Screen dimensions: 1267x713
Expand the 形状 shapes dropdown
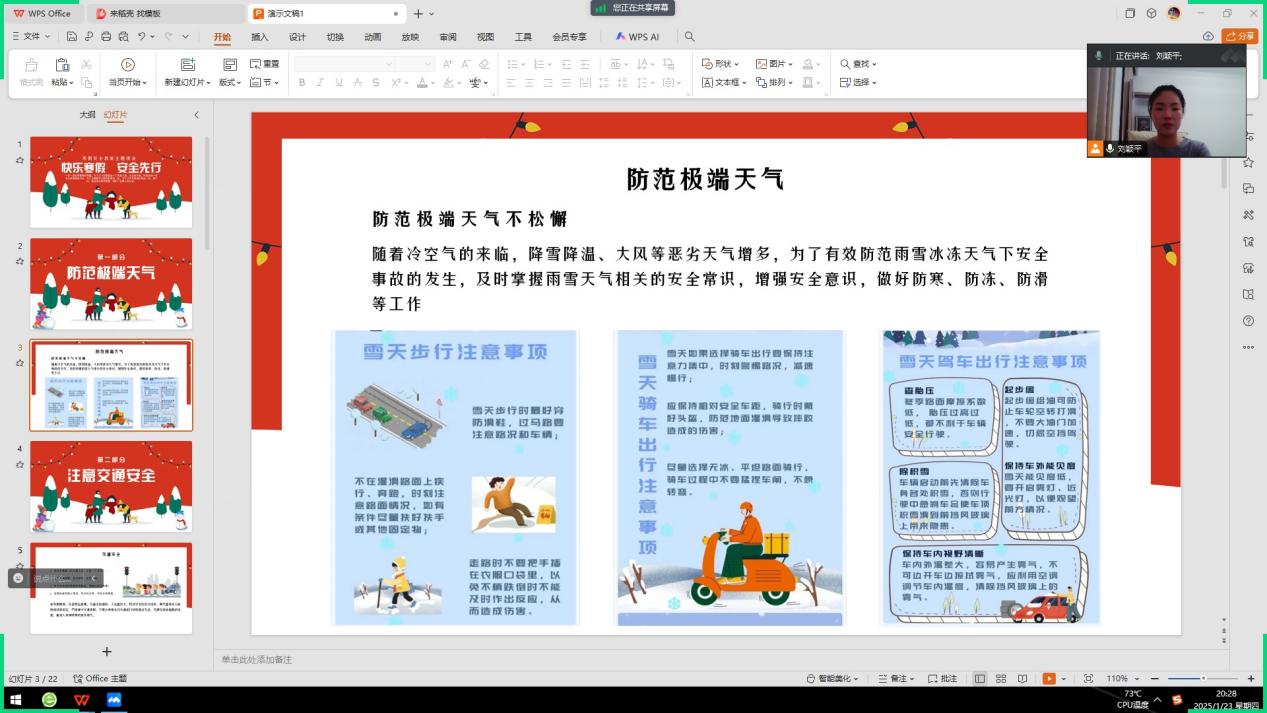pyautogui.click(x=720, y=64)
